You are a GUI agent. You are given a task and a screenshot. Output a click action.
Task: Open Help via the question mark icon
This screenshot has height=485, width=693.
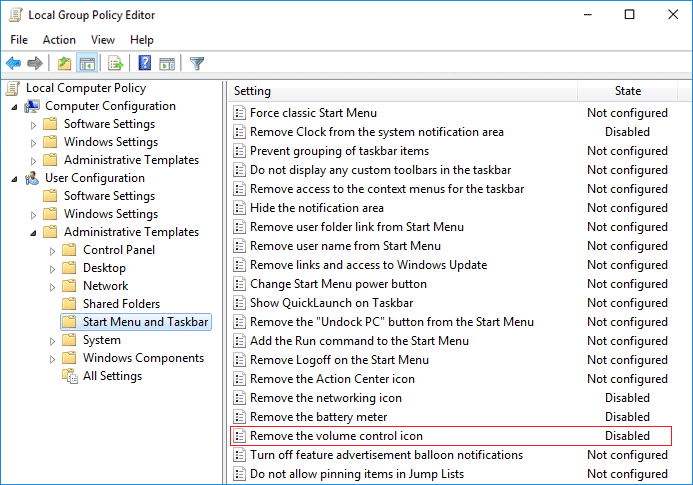click(x=145, y=64)
